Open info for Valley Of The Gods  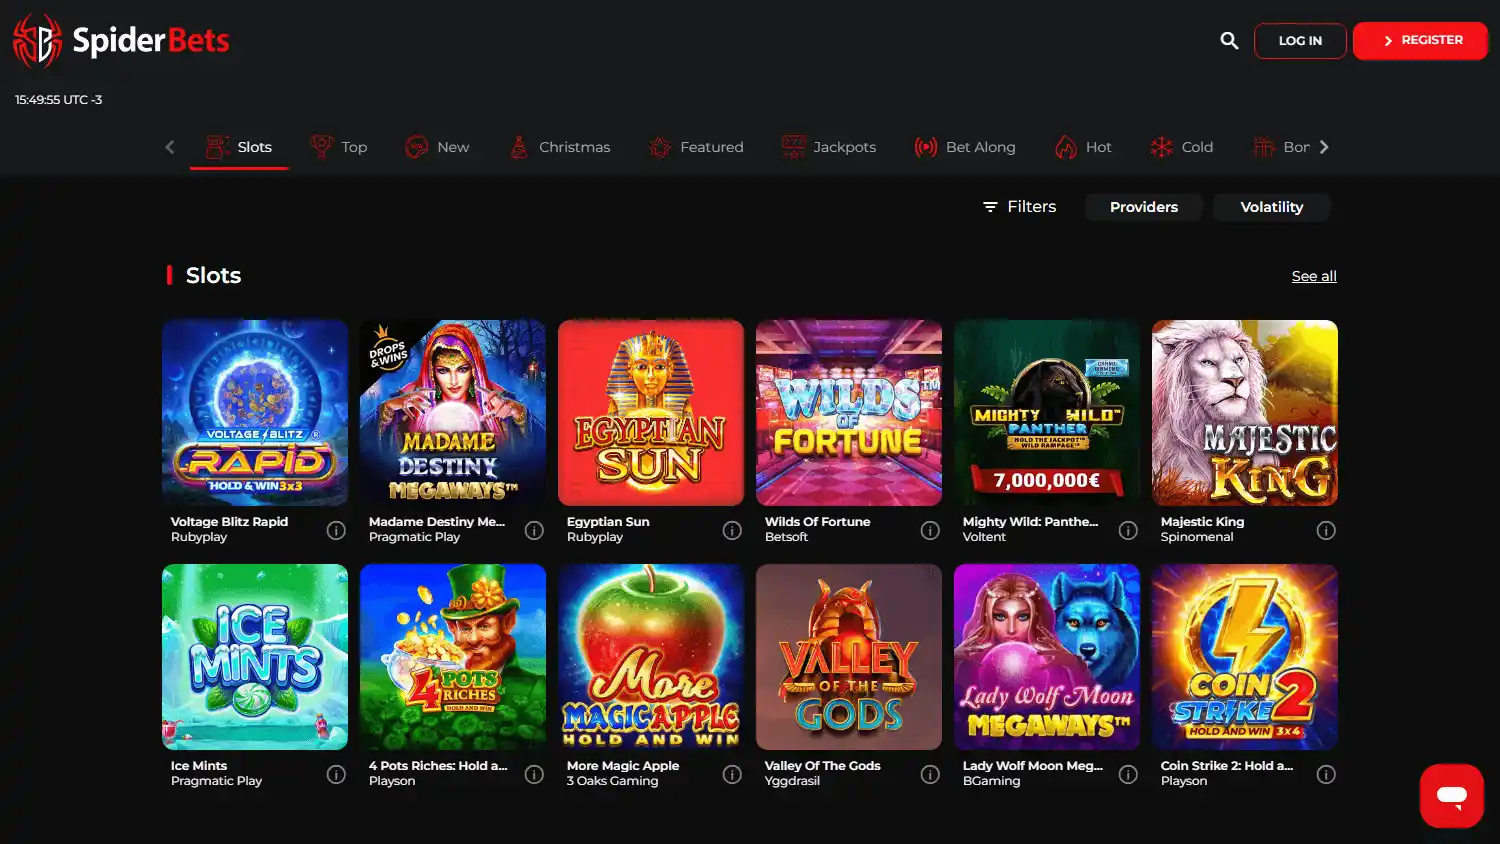(x=930, y=774)
